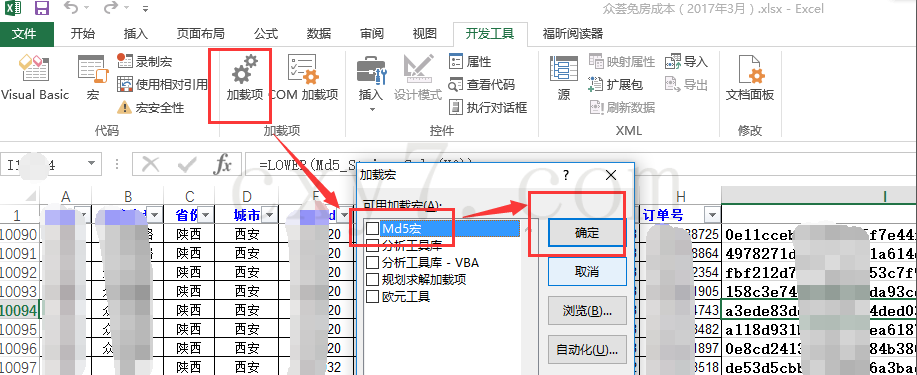This screenshot has height=375, width=917.
Task: Switch to the 公式 formulas tab
Action: [266, 33]
